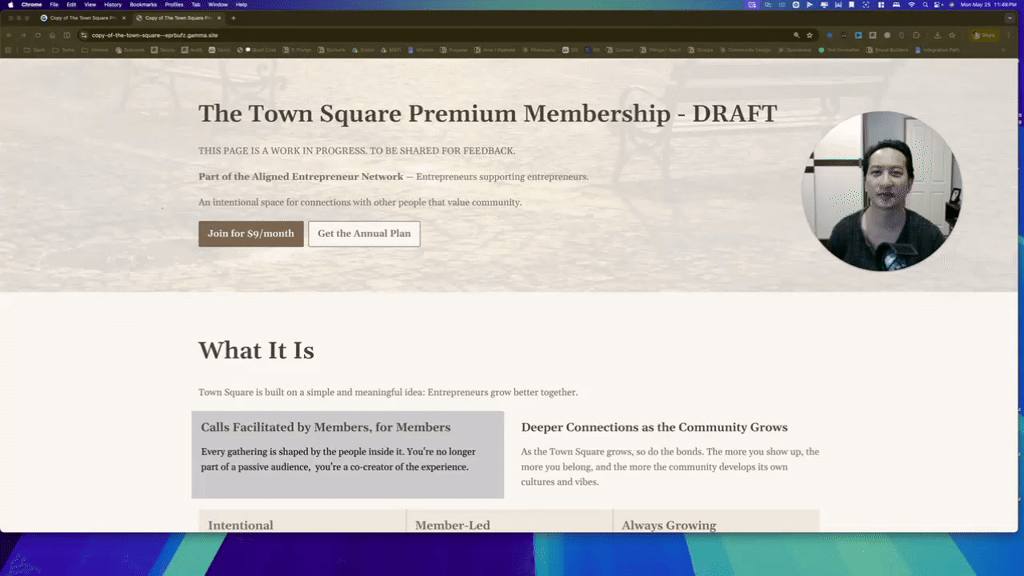Click the zoom magnifier in the address bar
This screenshot has width=1024, height=576.
tap(796, 35)
